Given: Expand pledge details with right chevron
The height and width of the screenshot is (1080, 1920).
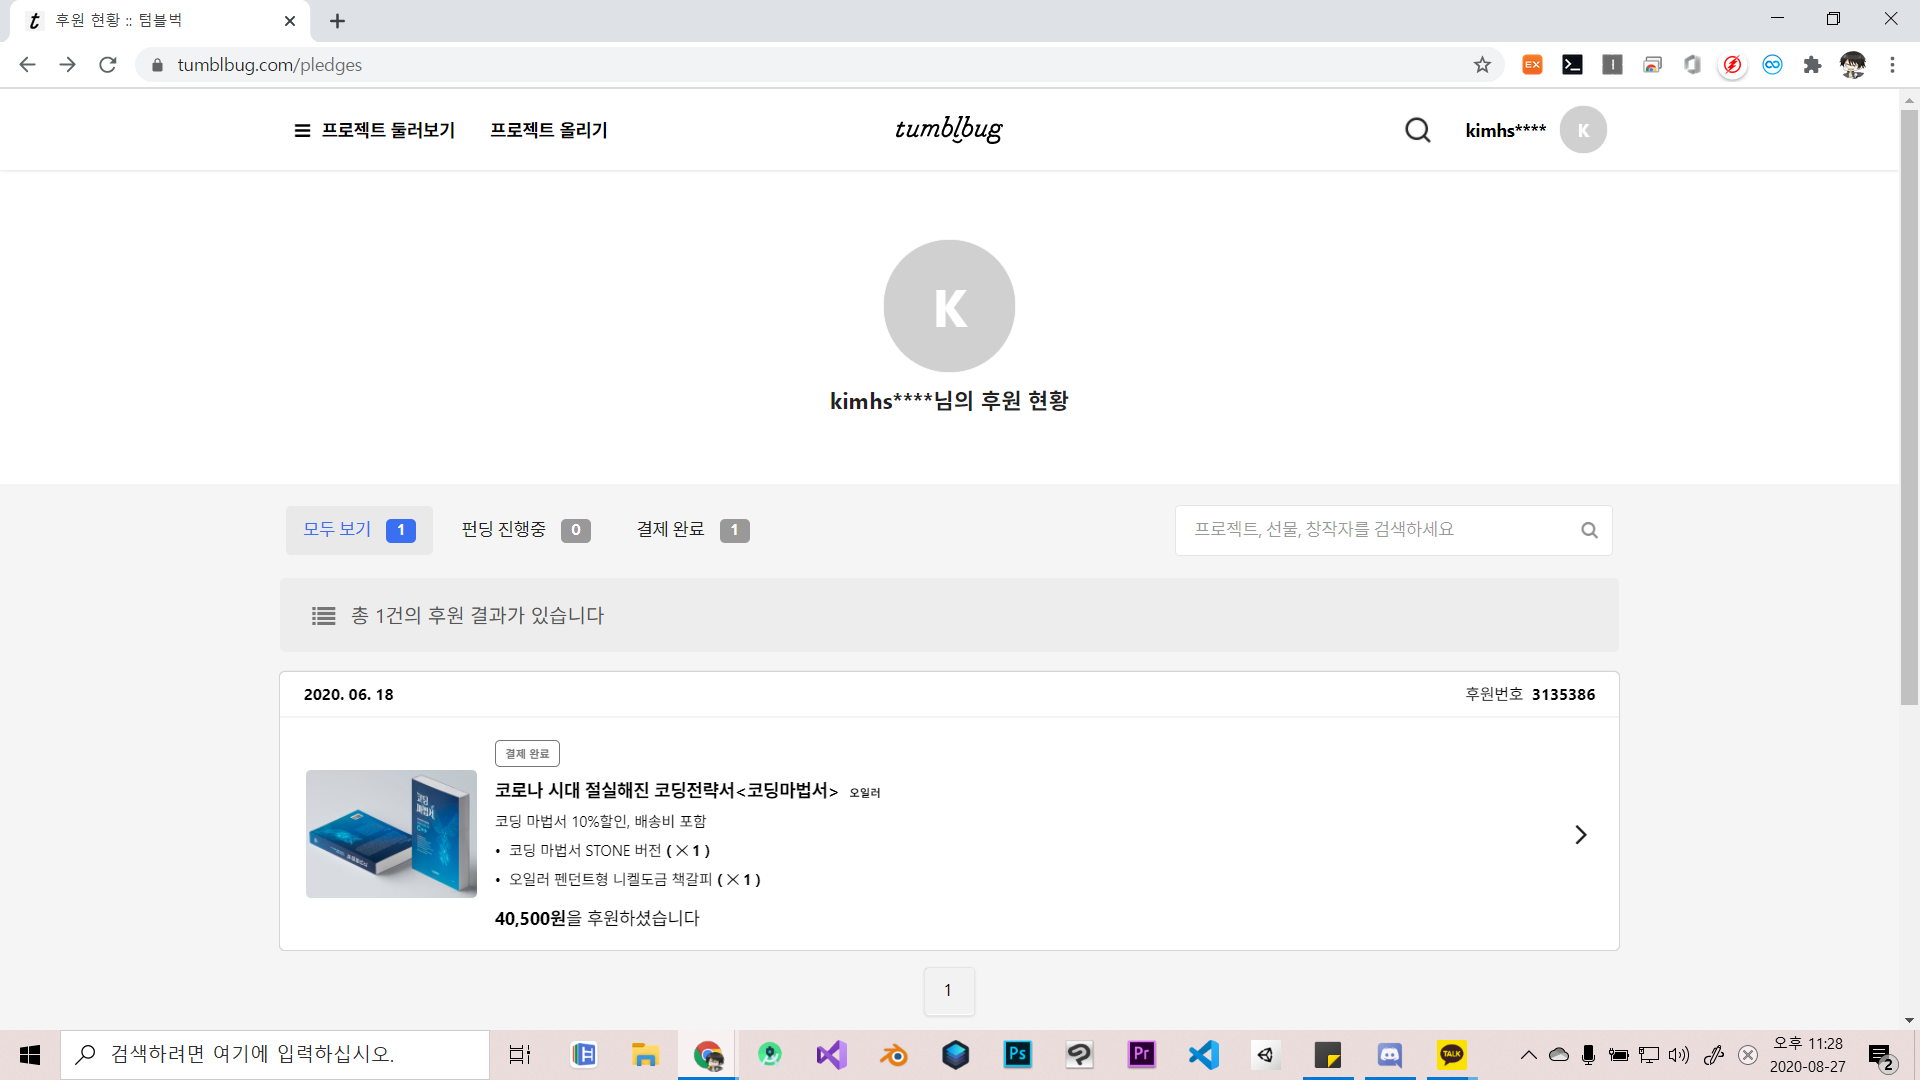Looking at the screenshot, I should coord(1580,835).
